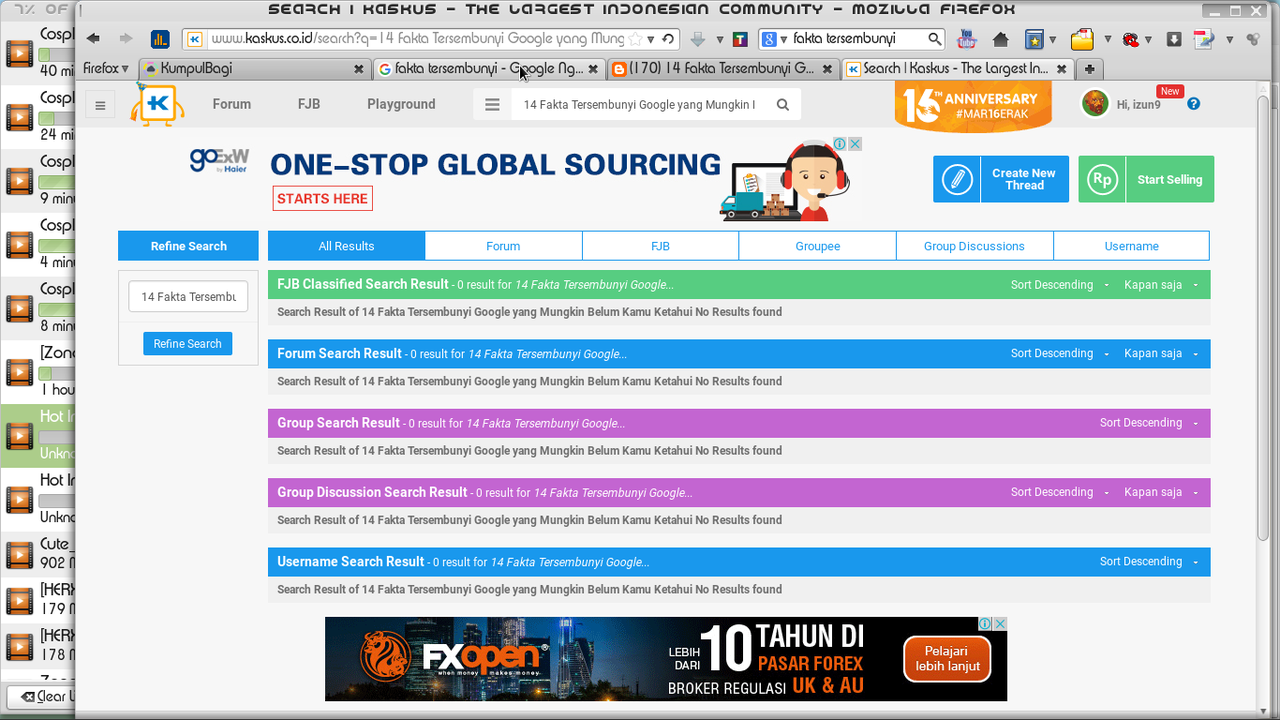The width and height of the screenshot is (1280, 720).
Task: Click the yellow folder toolbar icon
Action: point(1082,40)
